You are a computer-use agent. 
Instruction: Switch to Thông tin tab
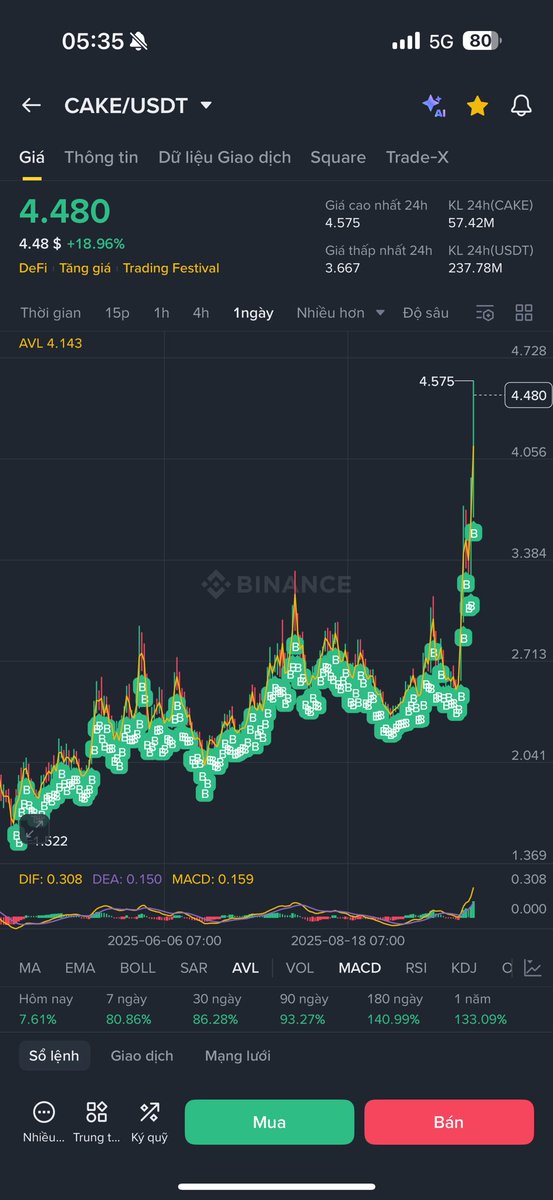point(101,157)
